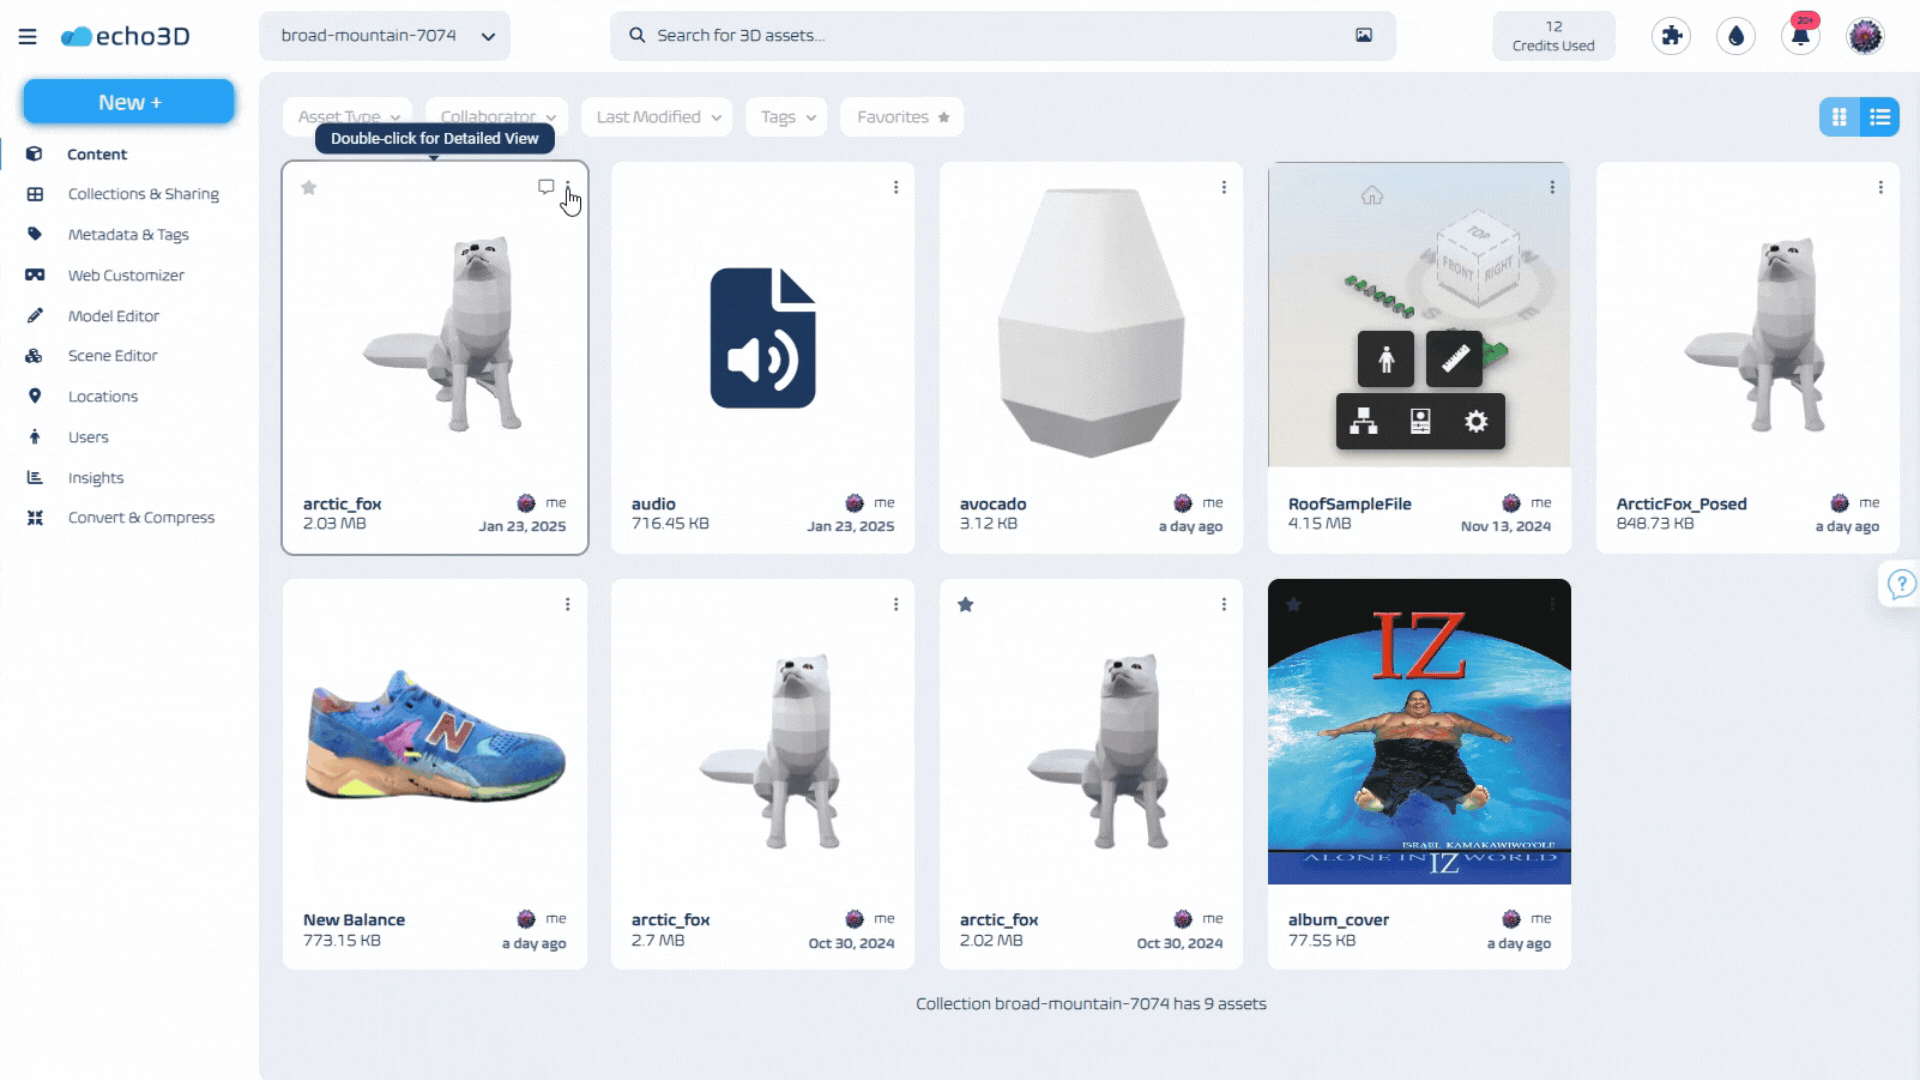Open Convert & Compress tool
This screenshot has height=1080, width=1920.
[141, 517]
